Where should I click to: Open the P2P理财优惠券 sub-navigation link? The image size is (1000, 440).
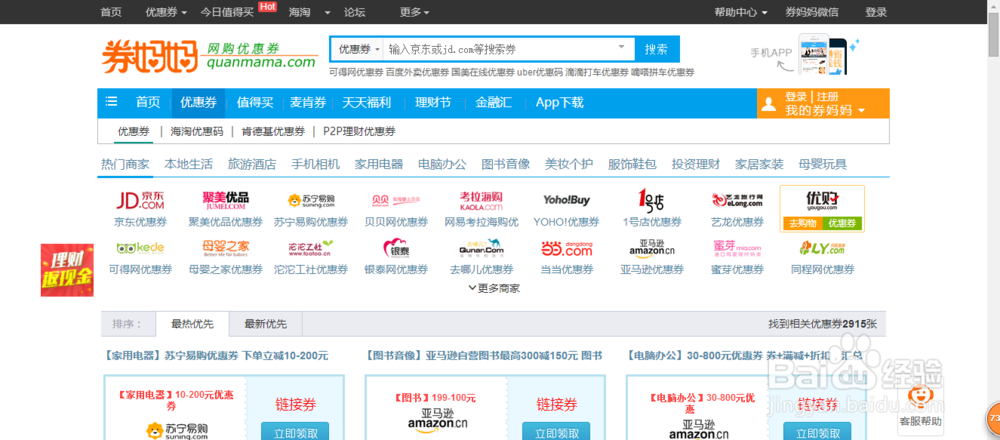click(359, 132)
